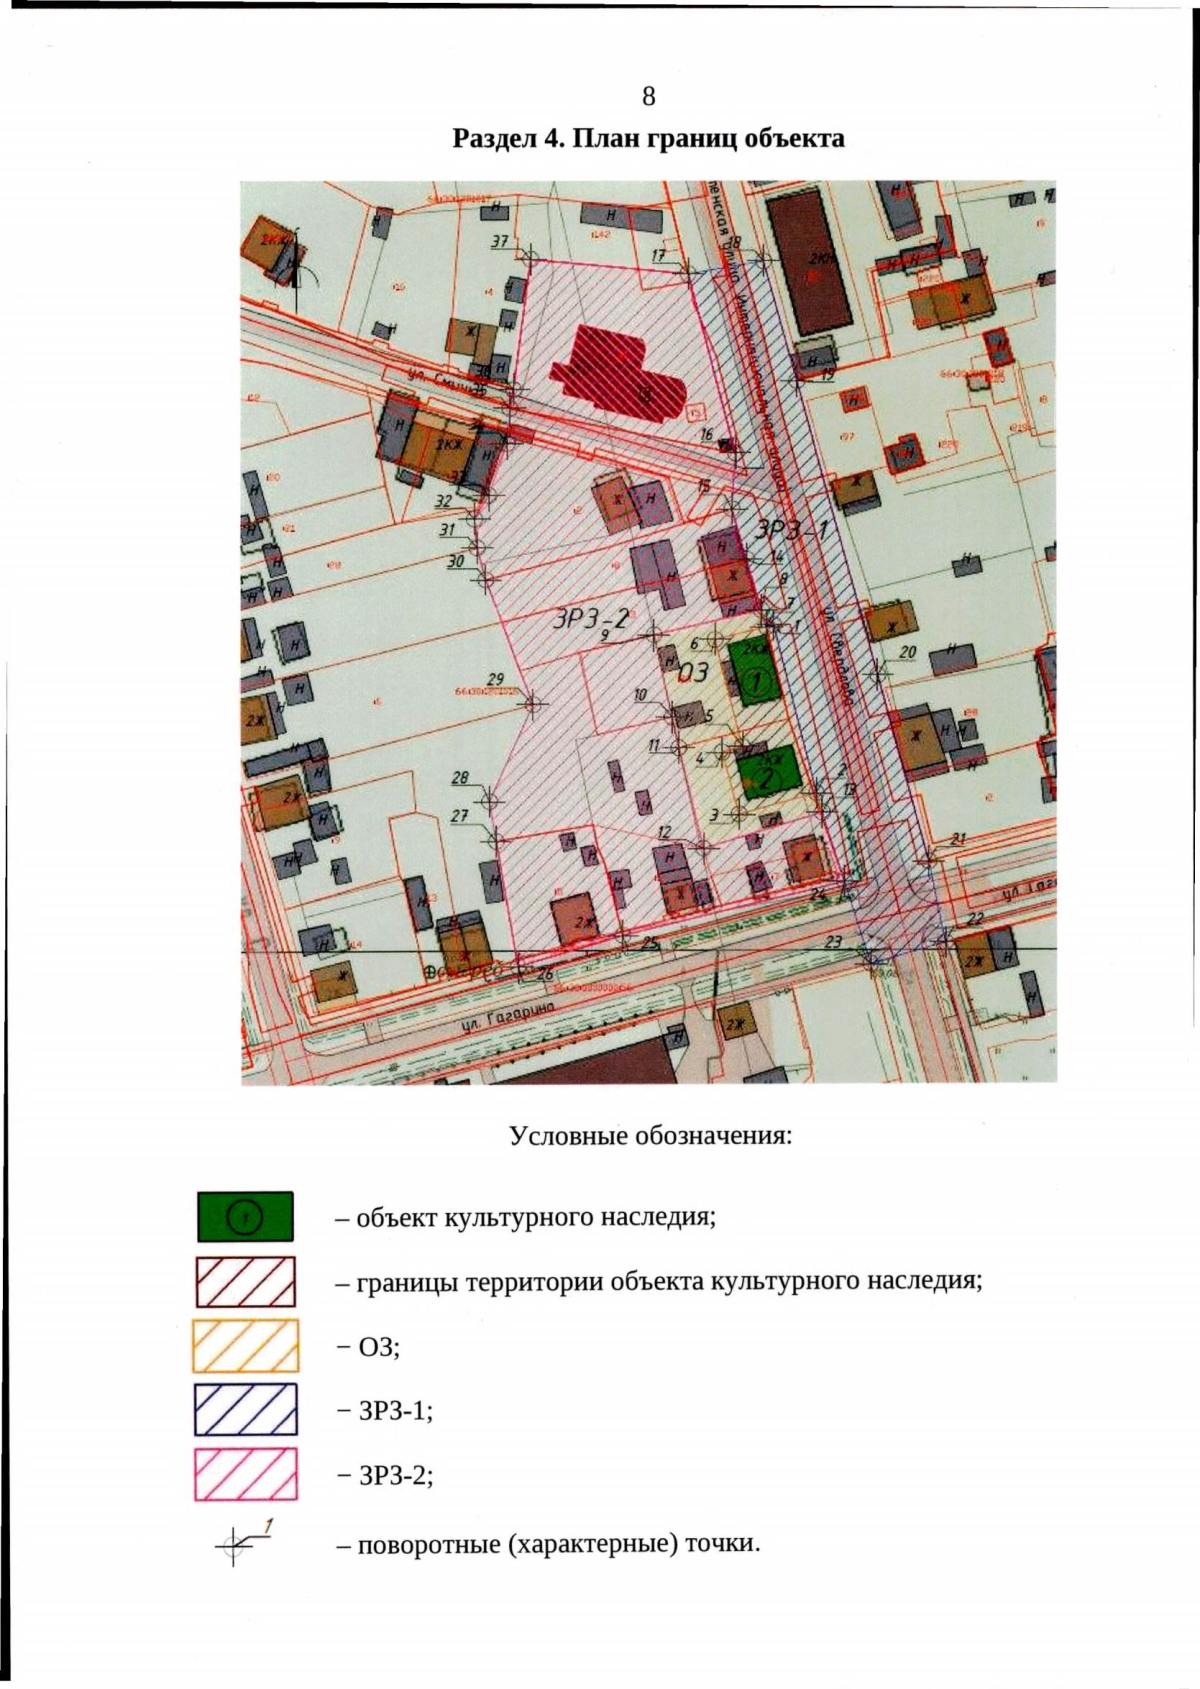Click the brown hatched territory boundary swatch
The image size is (1200, 1689).
click(x=246, y=1281)
